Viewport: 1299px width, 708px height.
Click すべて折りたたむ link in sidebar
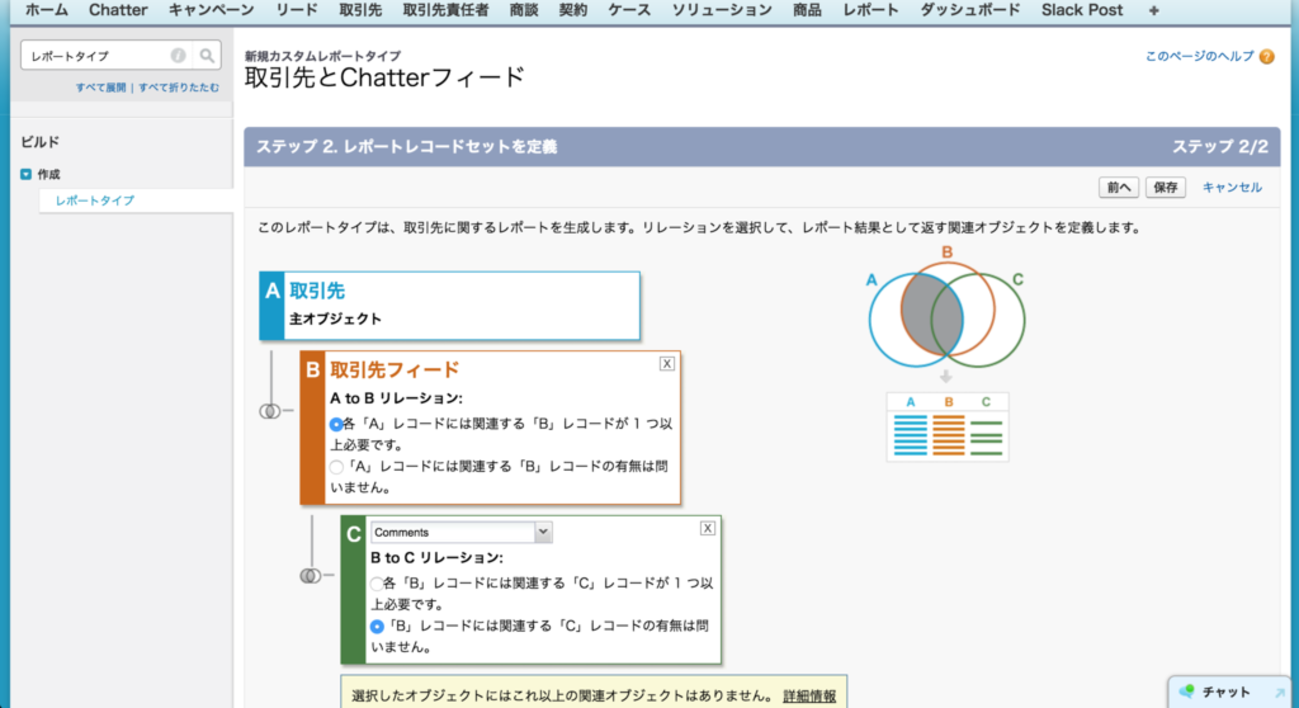click(179, 88)
